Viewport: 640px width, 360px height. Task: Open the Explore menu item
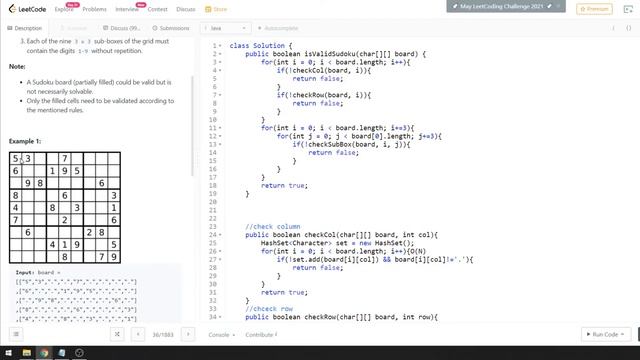coord(64,9)
